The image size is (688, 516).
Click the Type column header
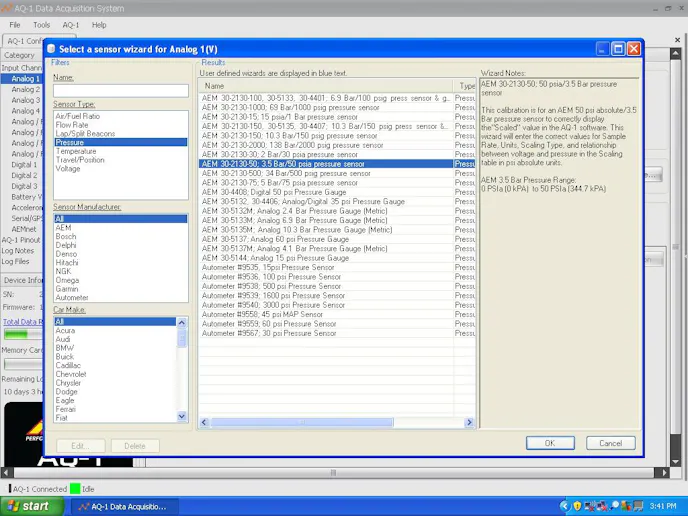click(466, 86)
